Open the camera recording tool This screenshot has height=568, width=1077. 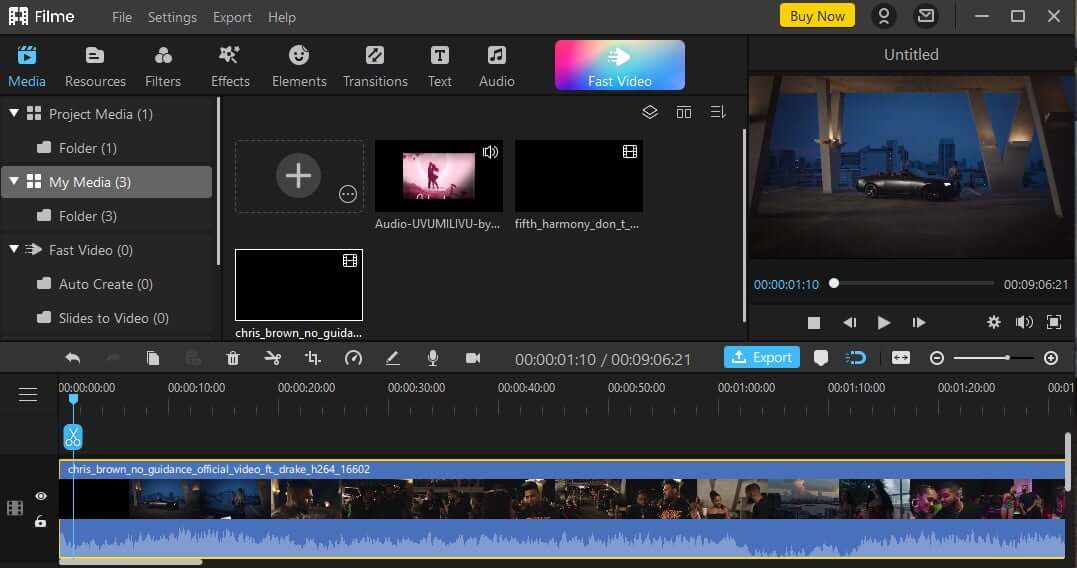pos(473,358)
